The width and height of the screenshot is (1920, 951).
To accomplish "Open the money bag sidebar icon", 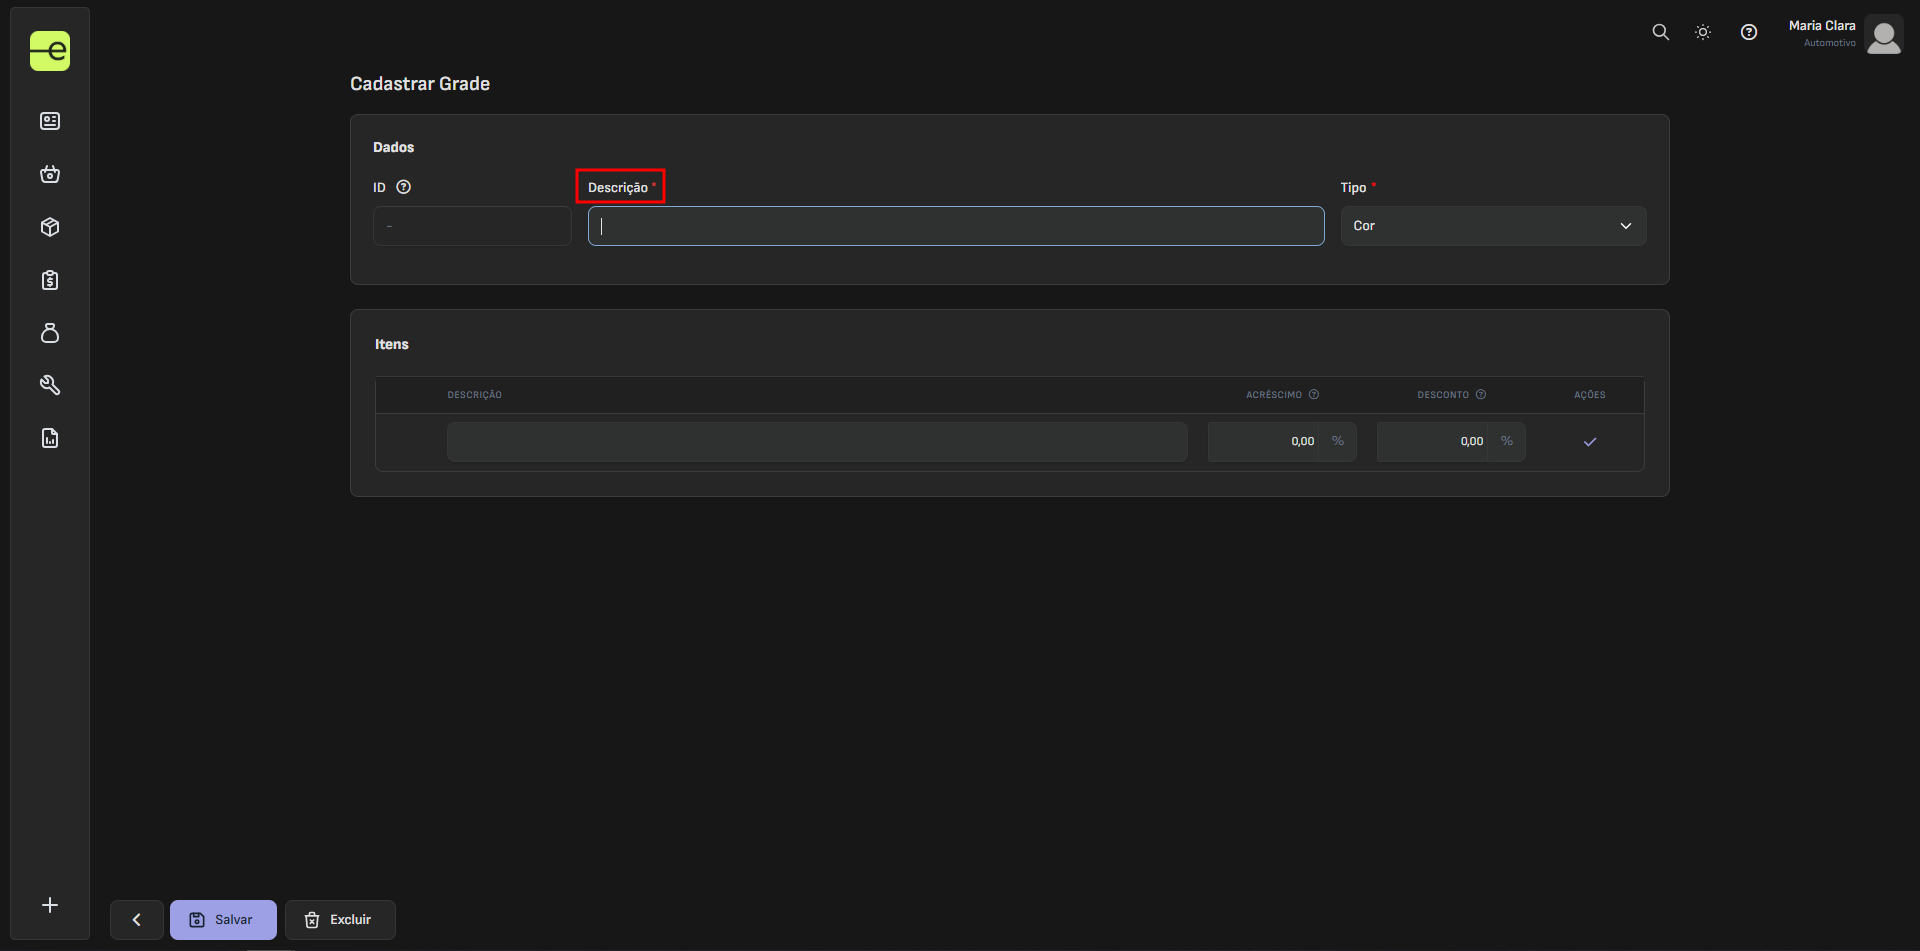I will click(x=50, y=333).
